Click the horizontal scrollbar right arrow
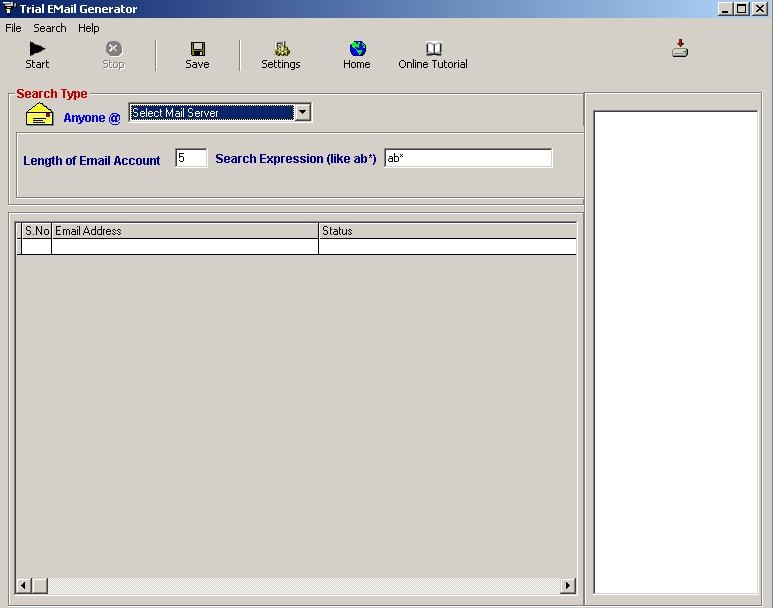773x608 pixels. 568,585
